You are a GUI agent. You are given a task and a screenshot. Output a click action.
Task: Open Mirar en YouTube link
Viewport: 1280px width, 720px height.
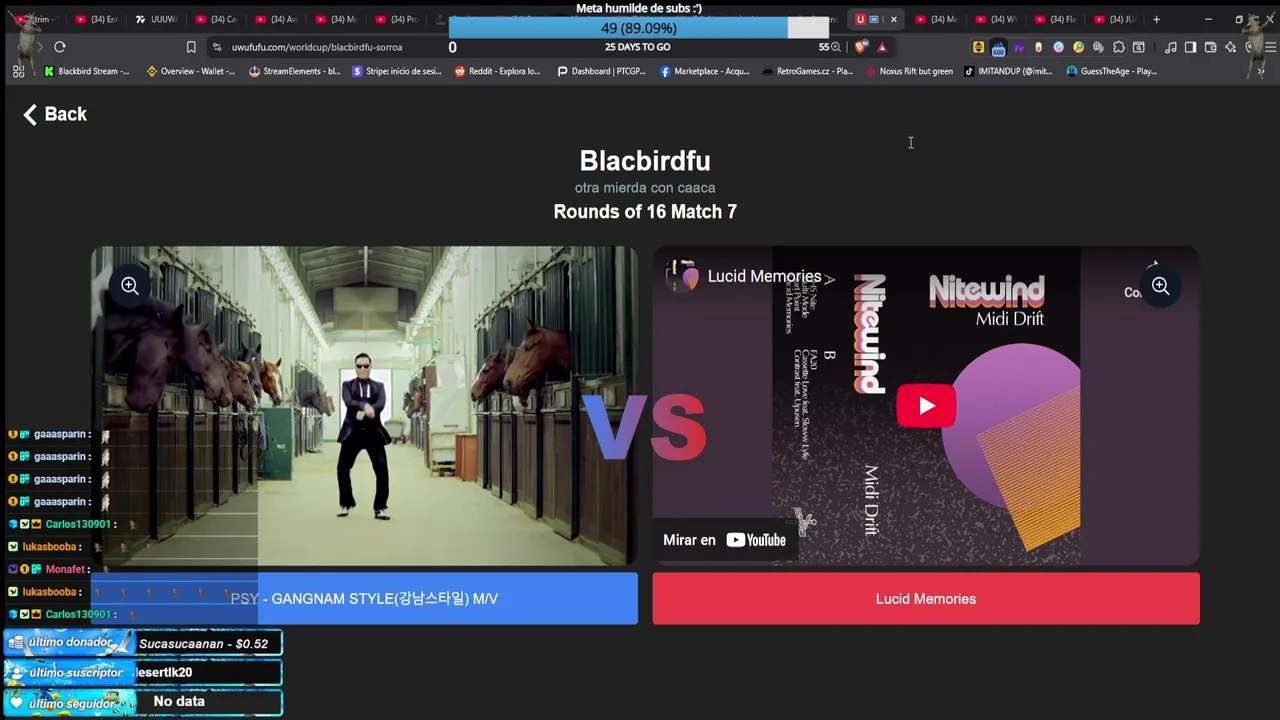click(x=725, y=540)
